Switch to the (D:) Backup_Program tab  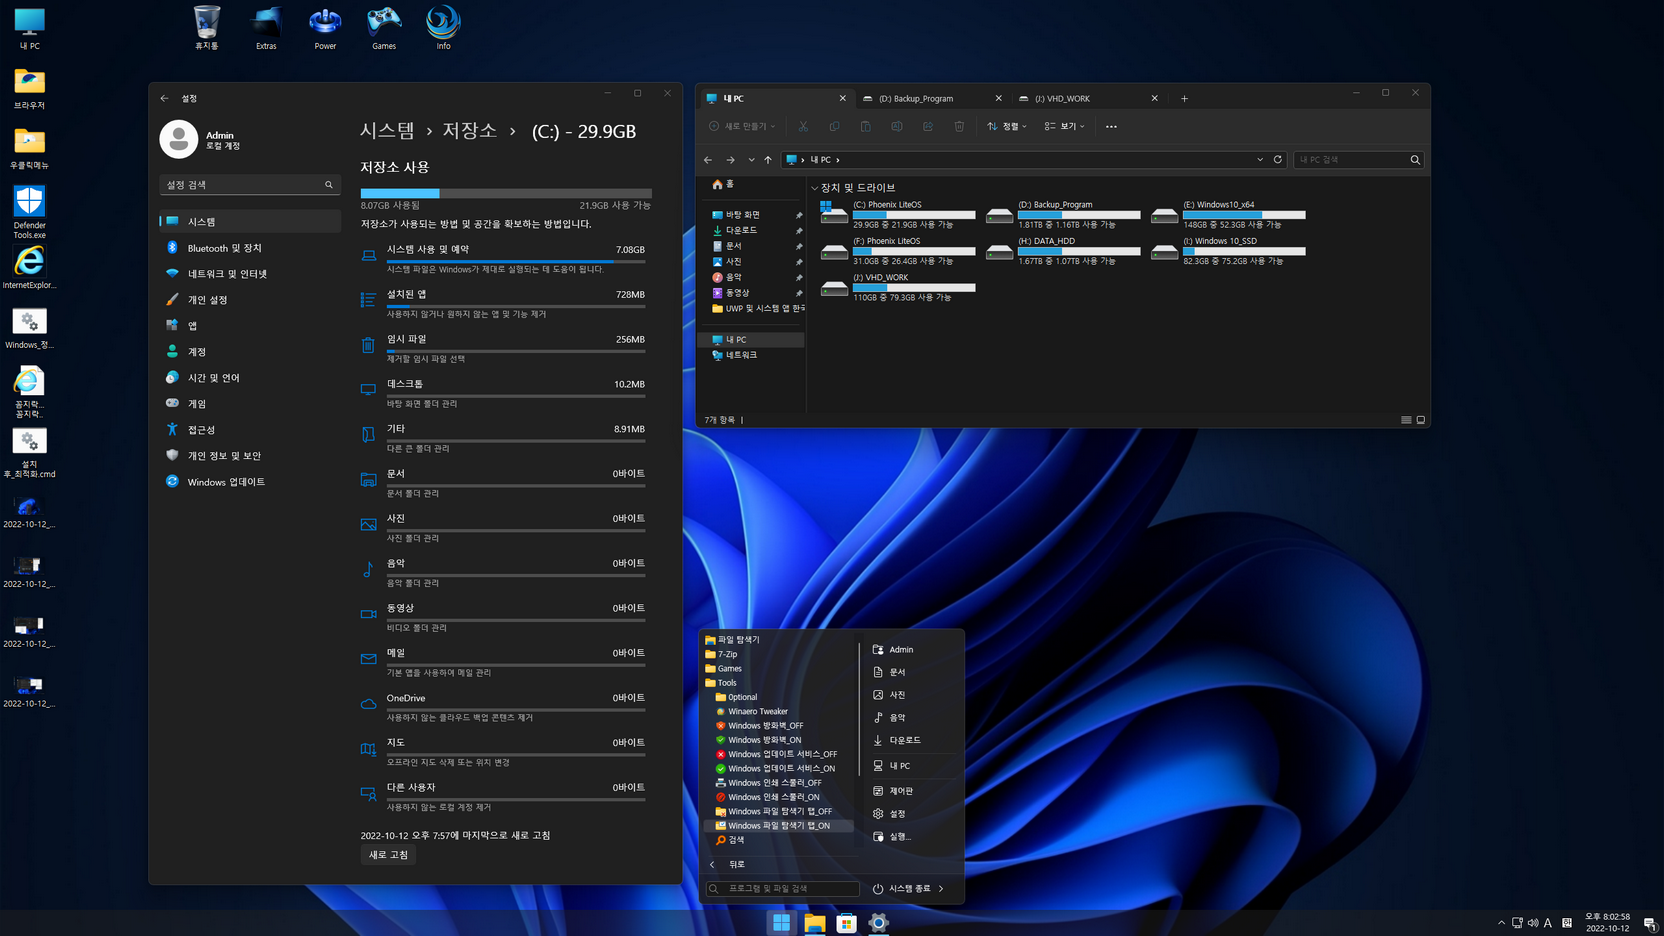coord(932,98)
